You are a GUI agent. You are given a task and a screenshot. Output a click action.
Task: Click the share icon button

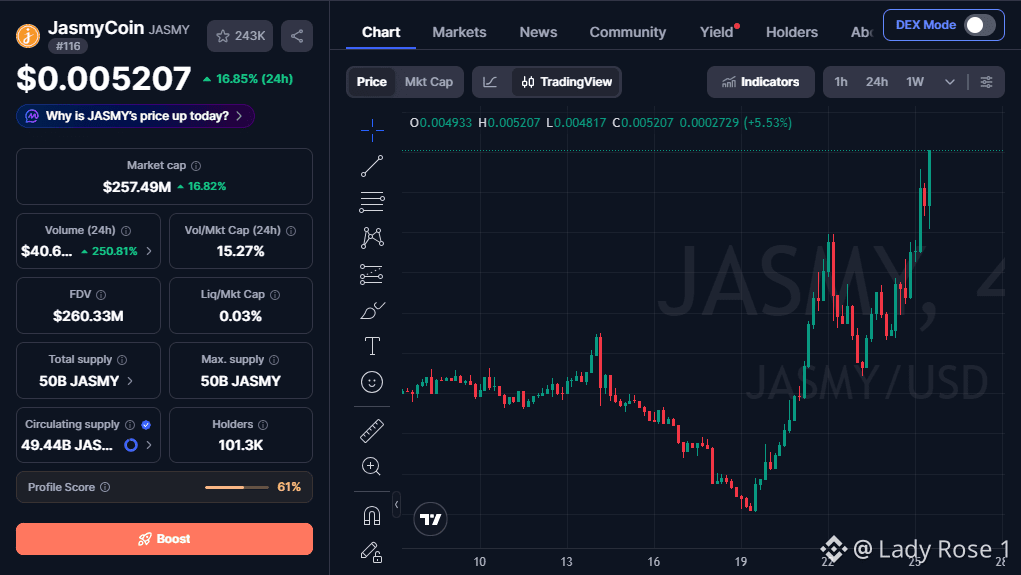(x=297, y=36)
